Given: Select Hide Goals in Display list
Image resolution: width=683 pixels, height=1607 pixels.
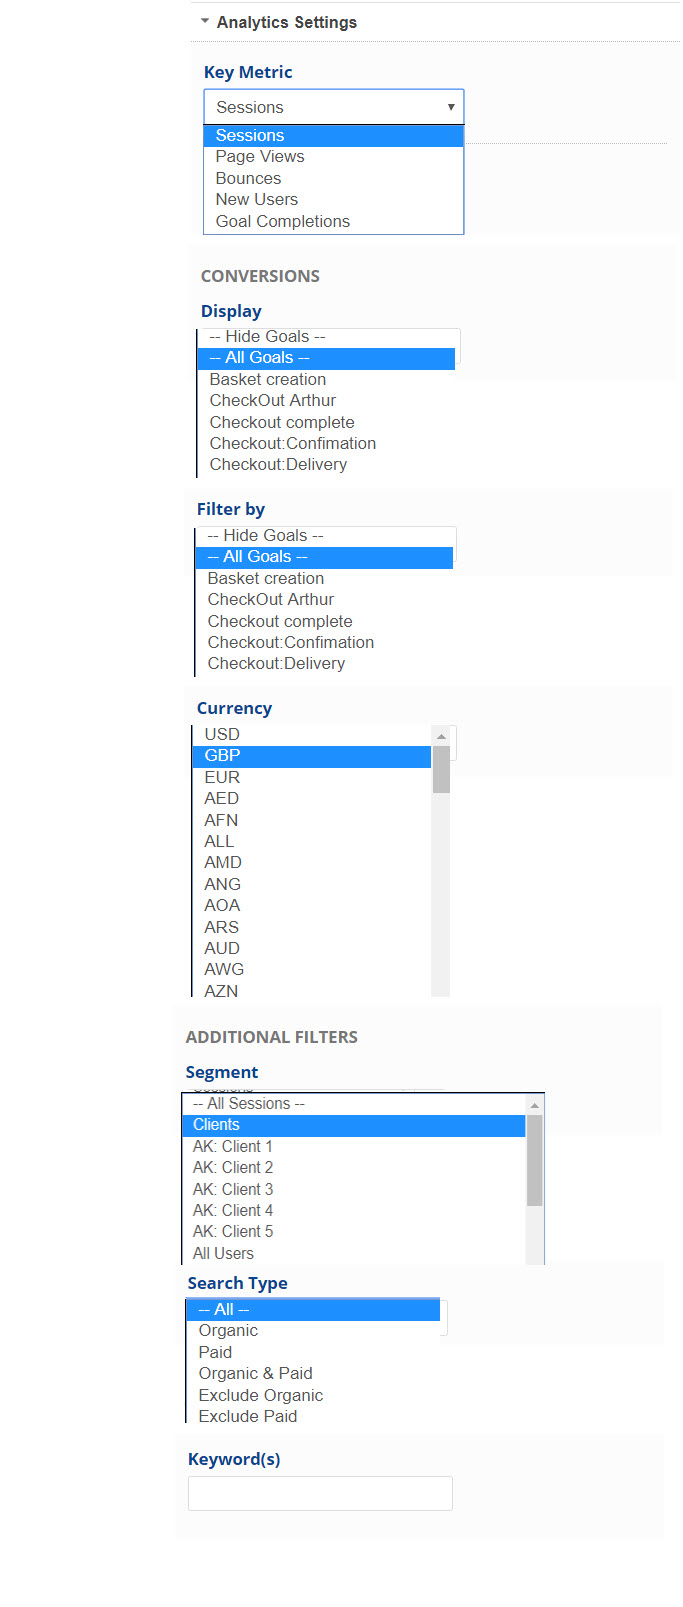Looking at the screenshot, I should click(267, 337).
